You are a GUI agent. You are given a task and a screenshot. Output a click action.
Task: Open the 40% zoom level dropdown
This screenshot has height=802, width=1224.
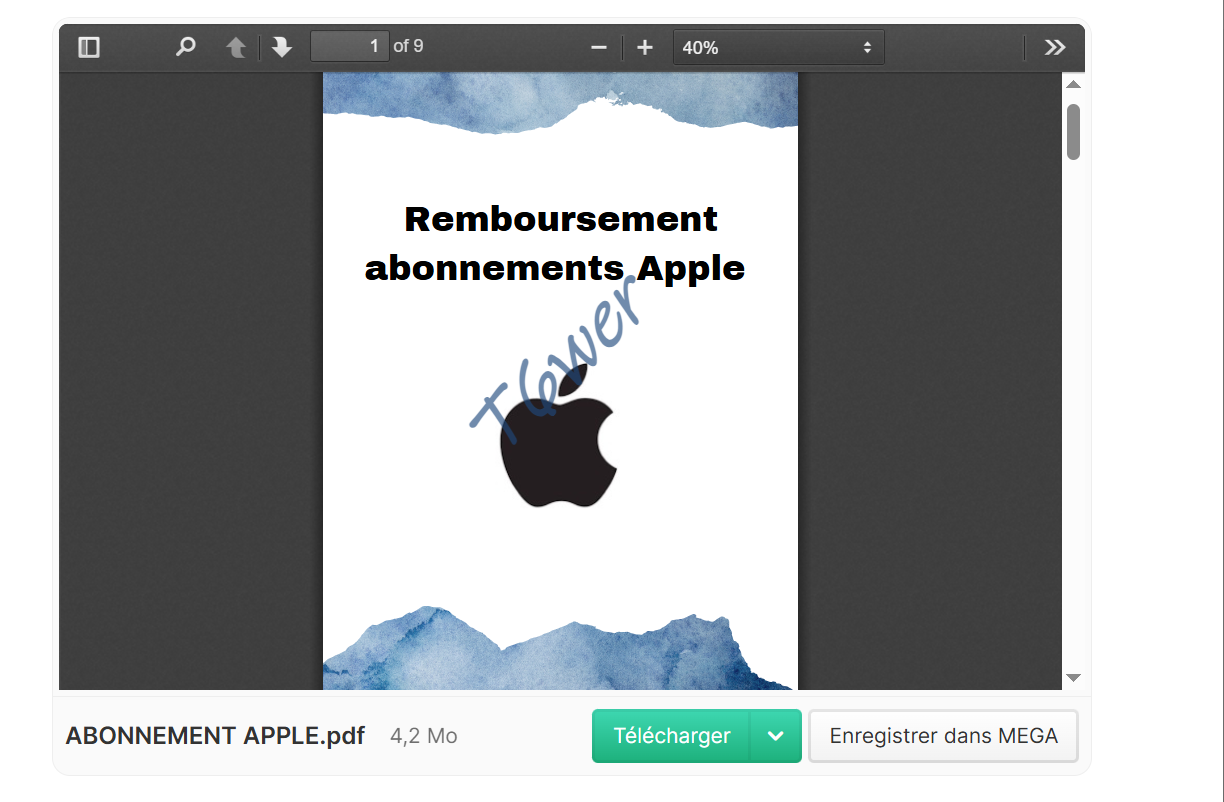click(x=779, y=47)
